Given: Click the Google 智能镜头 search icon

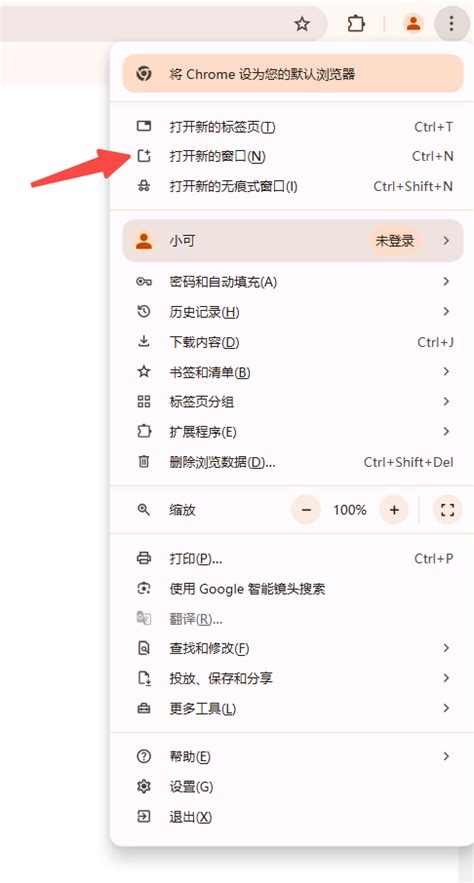Looking at the screenshot, I should point(144,588).
